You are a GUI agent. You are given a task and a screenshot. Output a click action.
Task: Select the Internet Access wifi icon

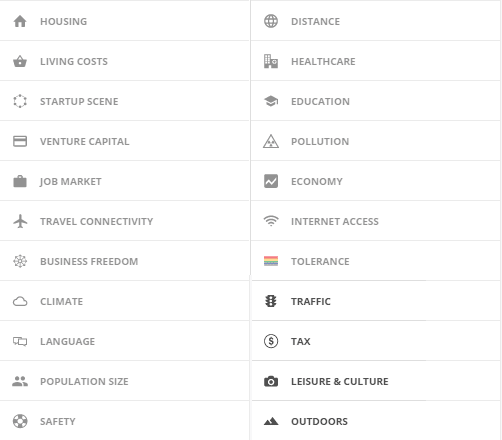pos(271,221)
